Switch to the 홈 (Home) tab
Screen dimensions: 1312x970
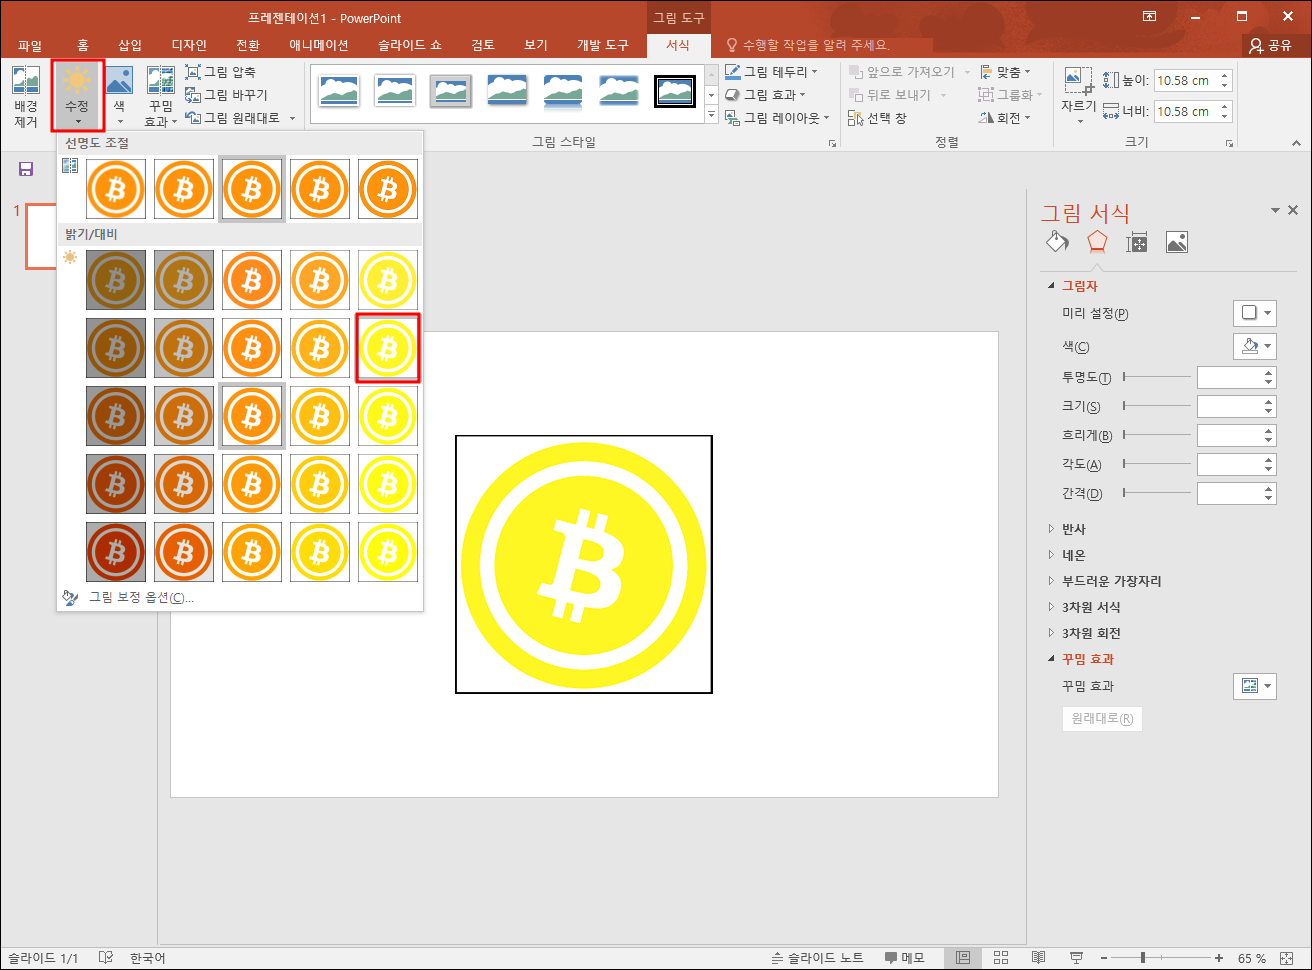click(x=83, y=45)
